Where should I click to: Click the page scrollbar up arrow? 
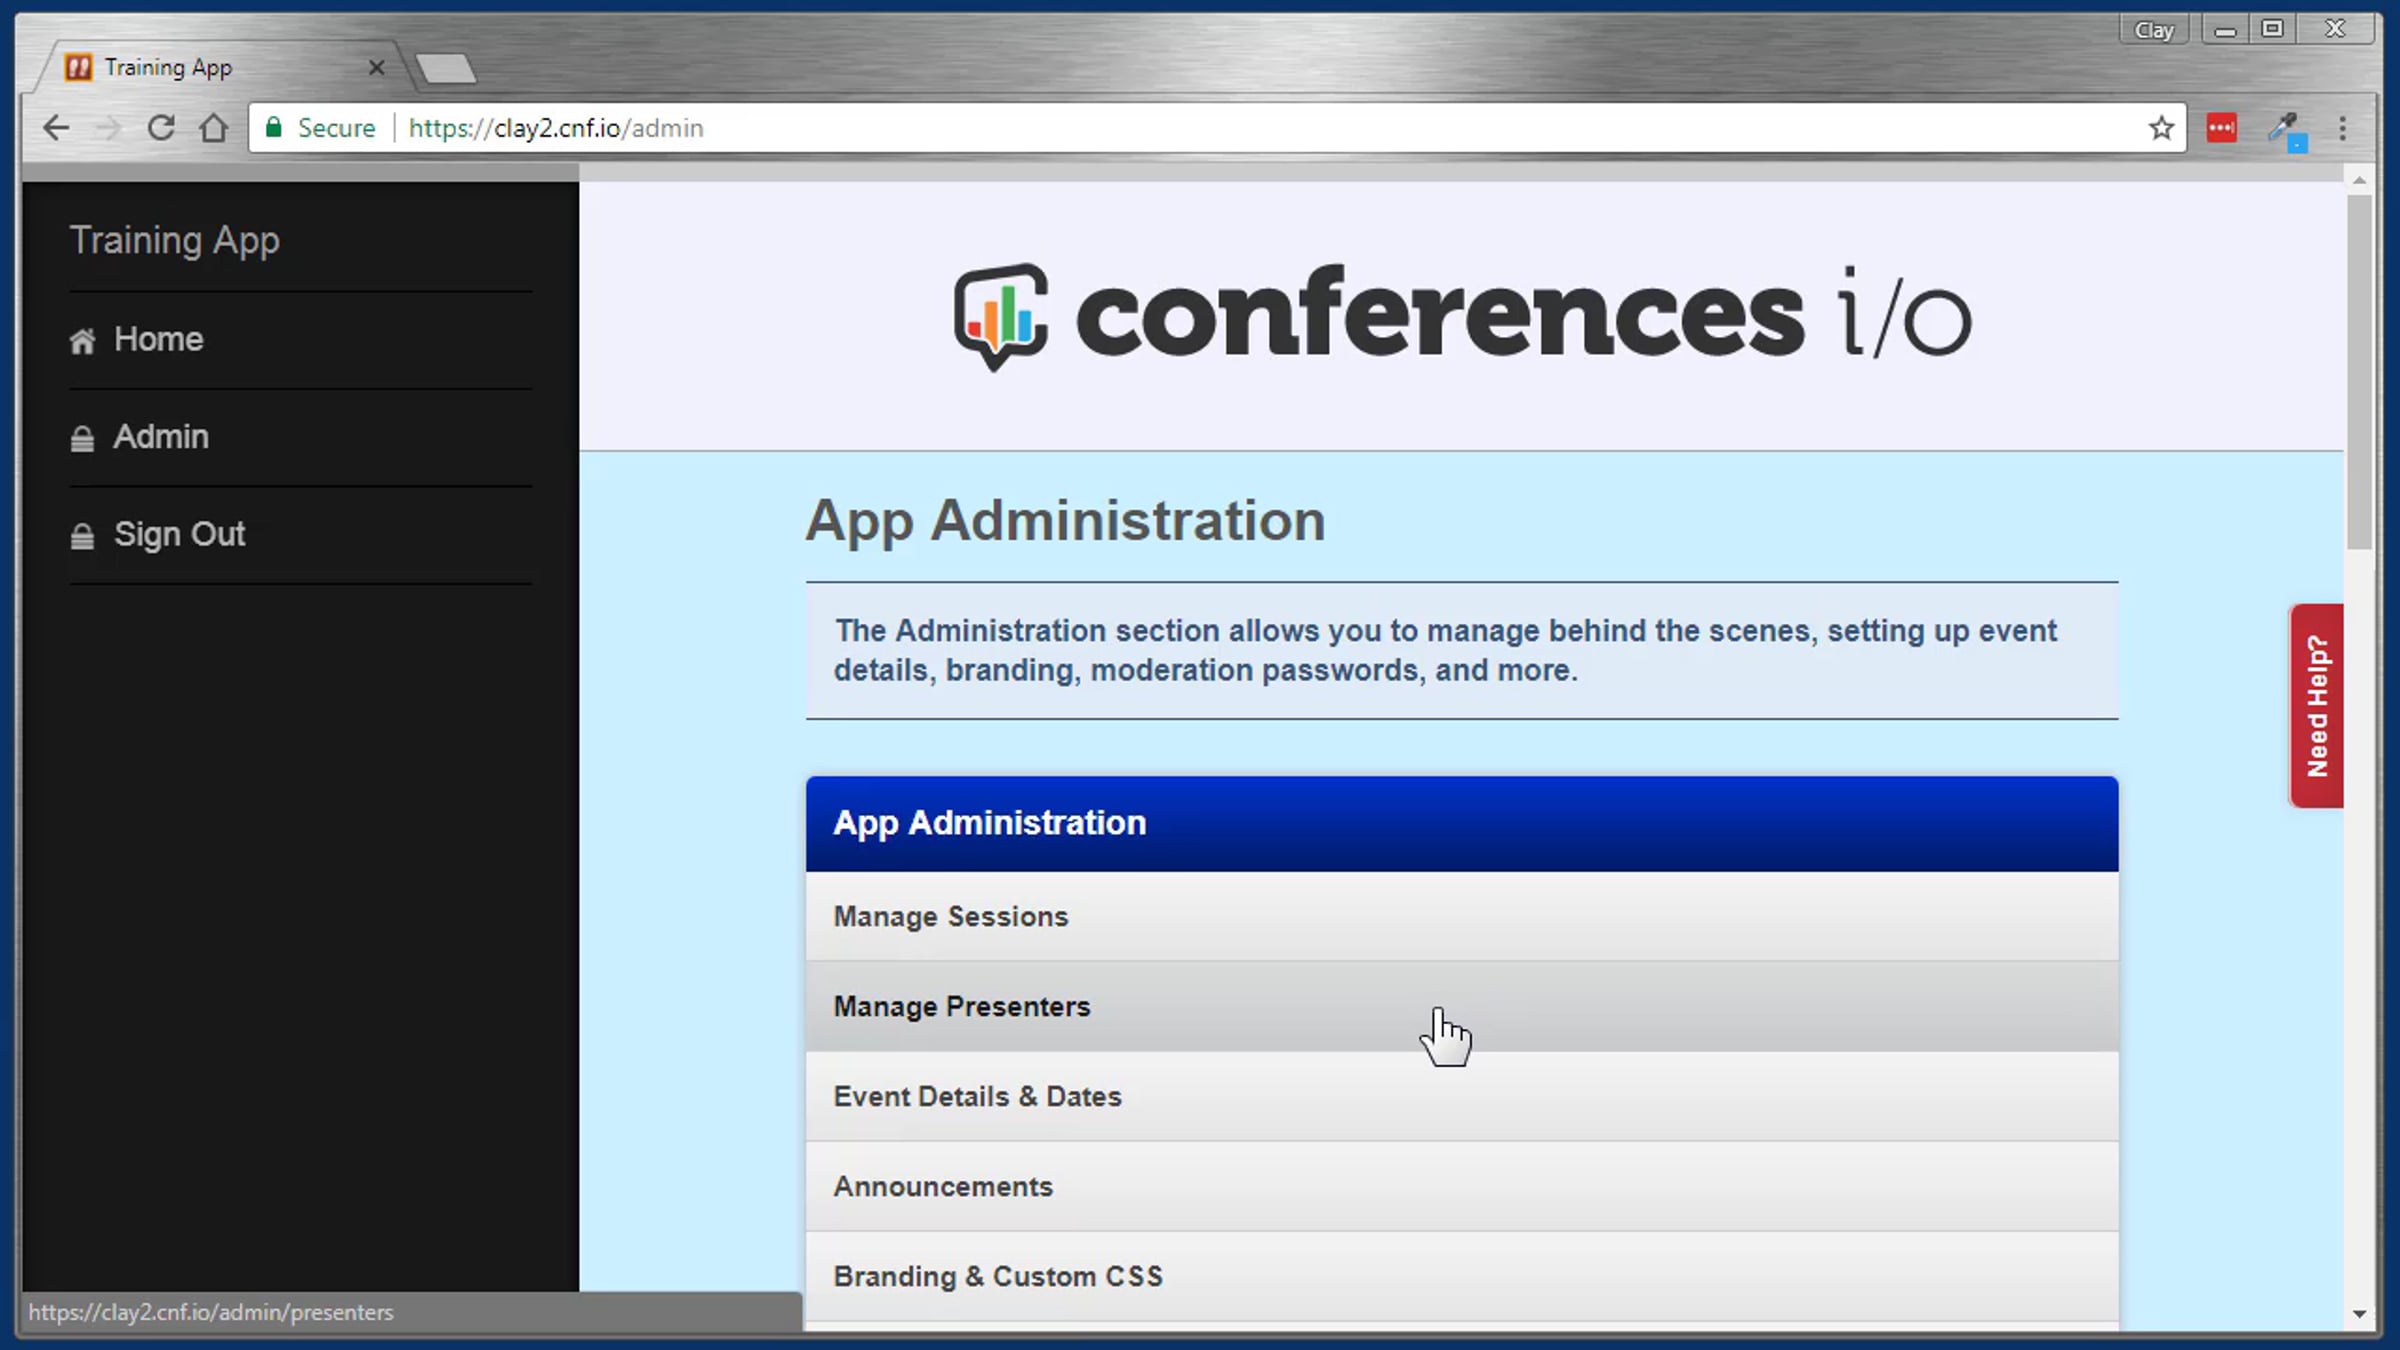[x=2360, y=180]
